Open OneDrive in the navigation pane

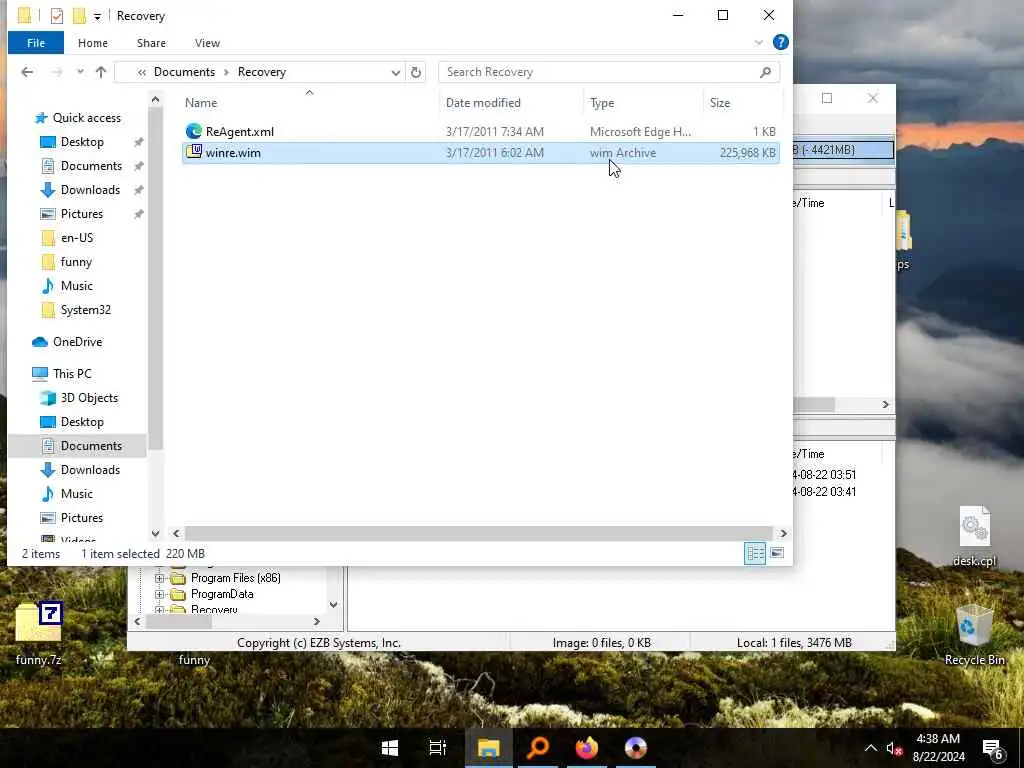coord(77,342)
